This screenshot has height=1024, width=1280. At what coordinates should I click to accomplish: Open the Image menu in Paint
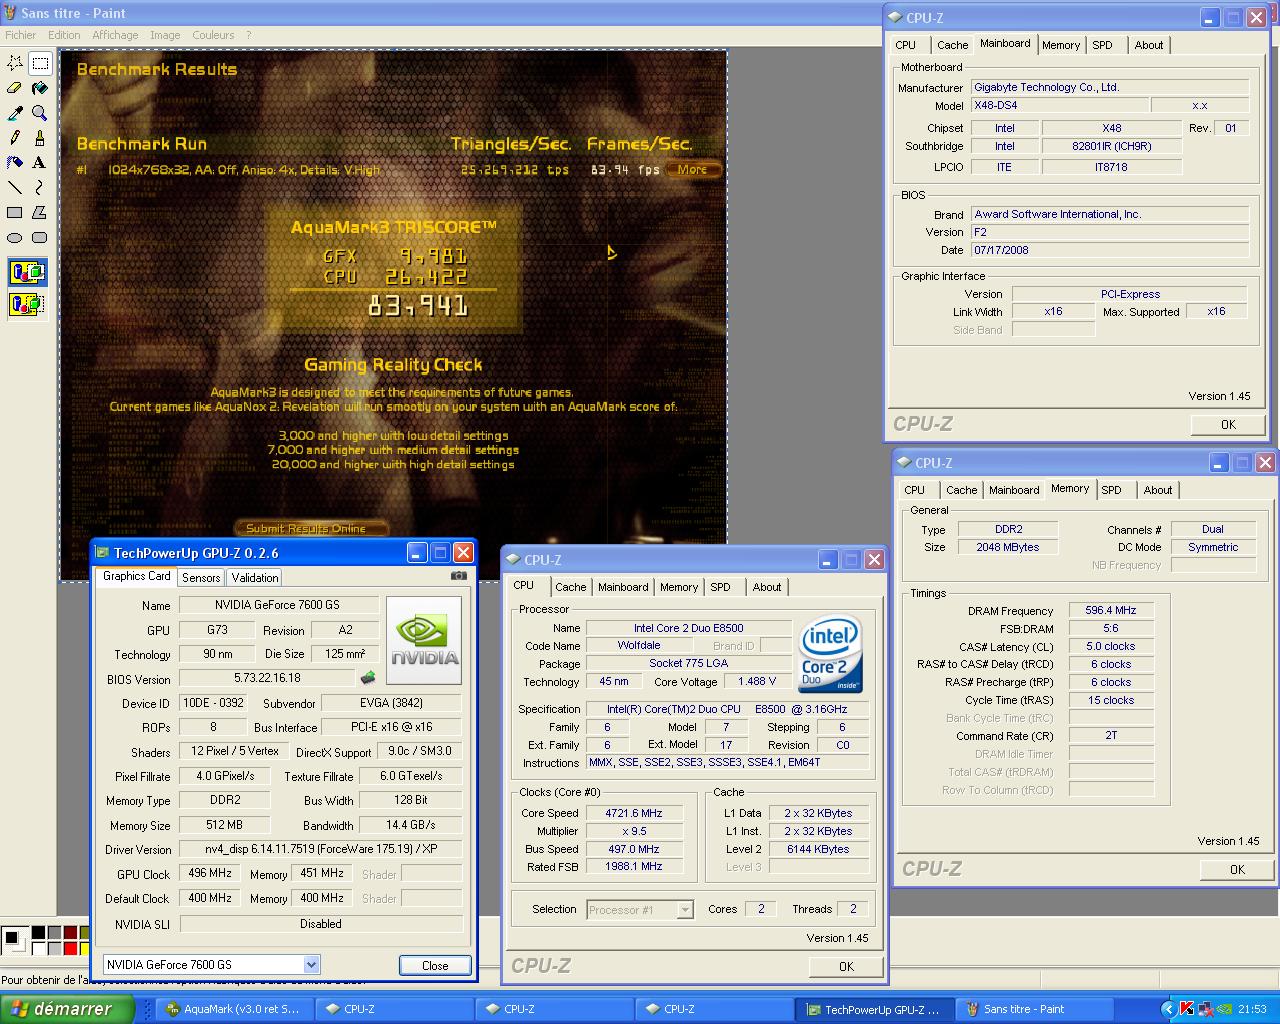[x=165, y=35]
